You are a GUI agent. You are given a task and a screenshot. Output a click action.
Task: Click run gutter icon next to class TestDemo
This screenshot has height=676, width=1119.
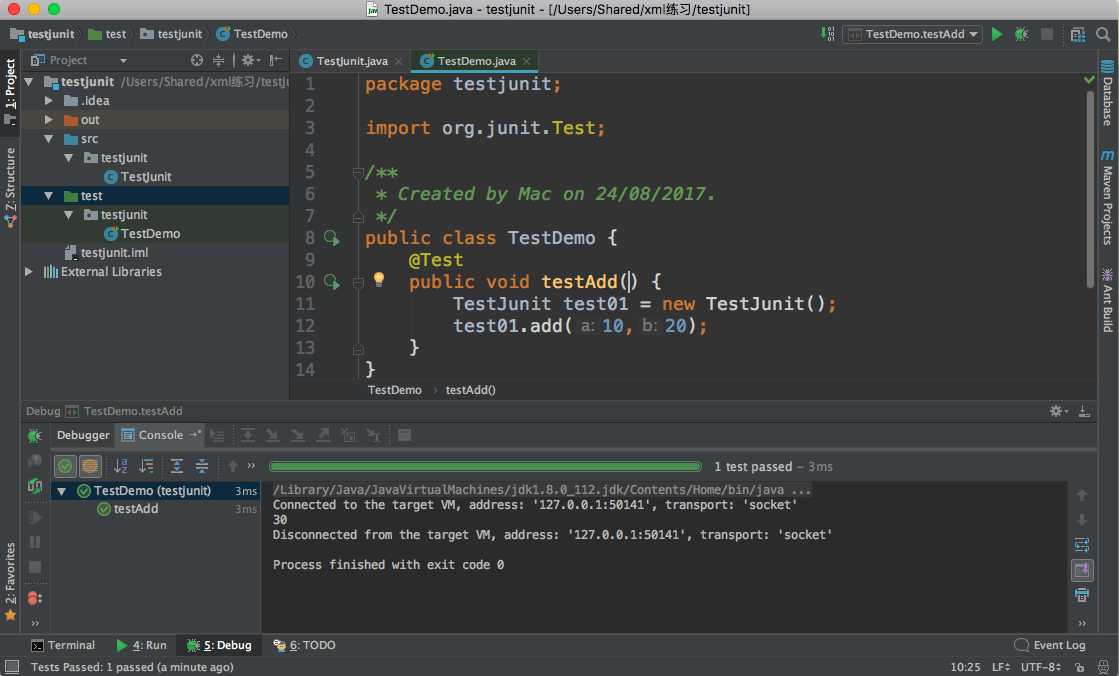[332, 238]
